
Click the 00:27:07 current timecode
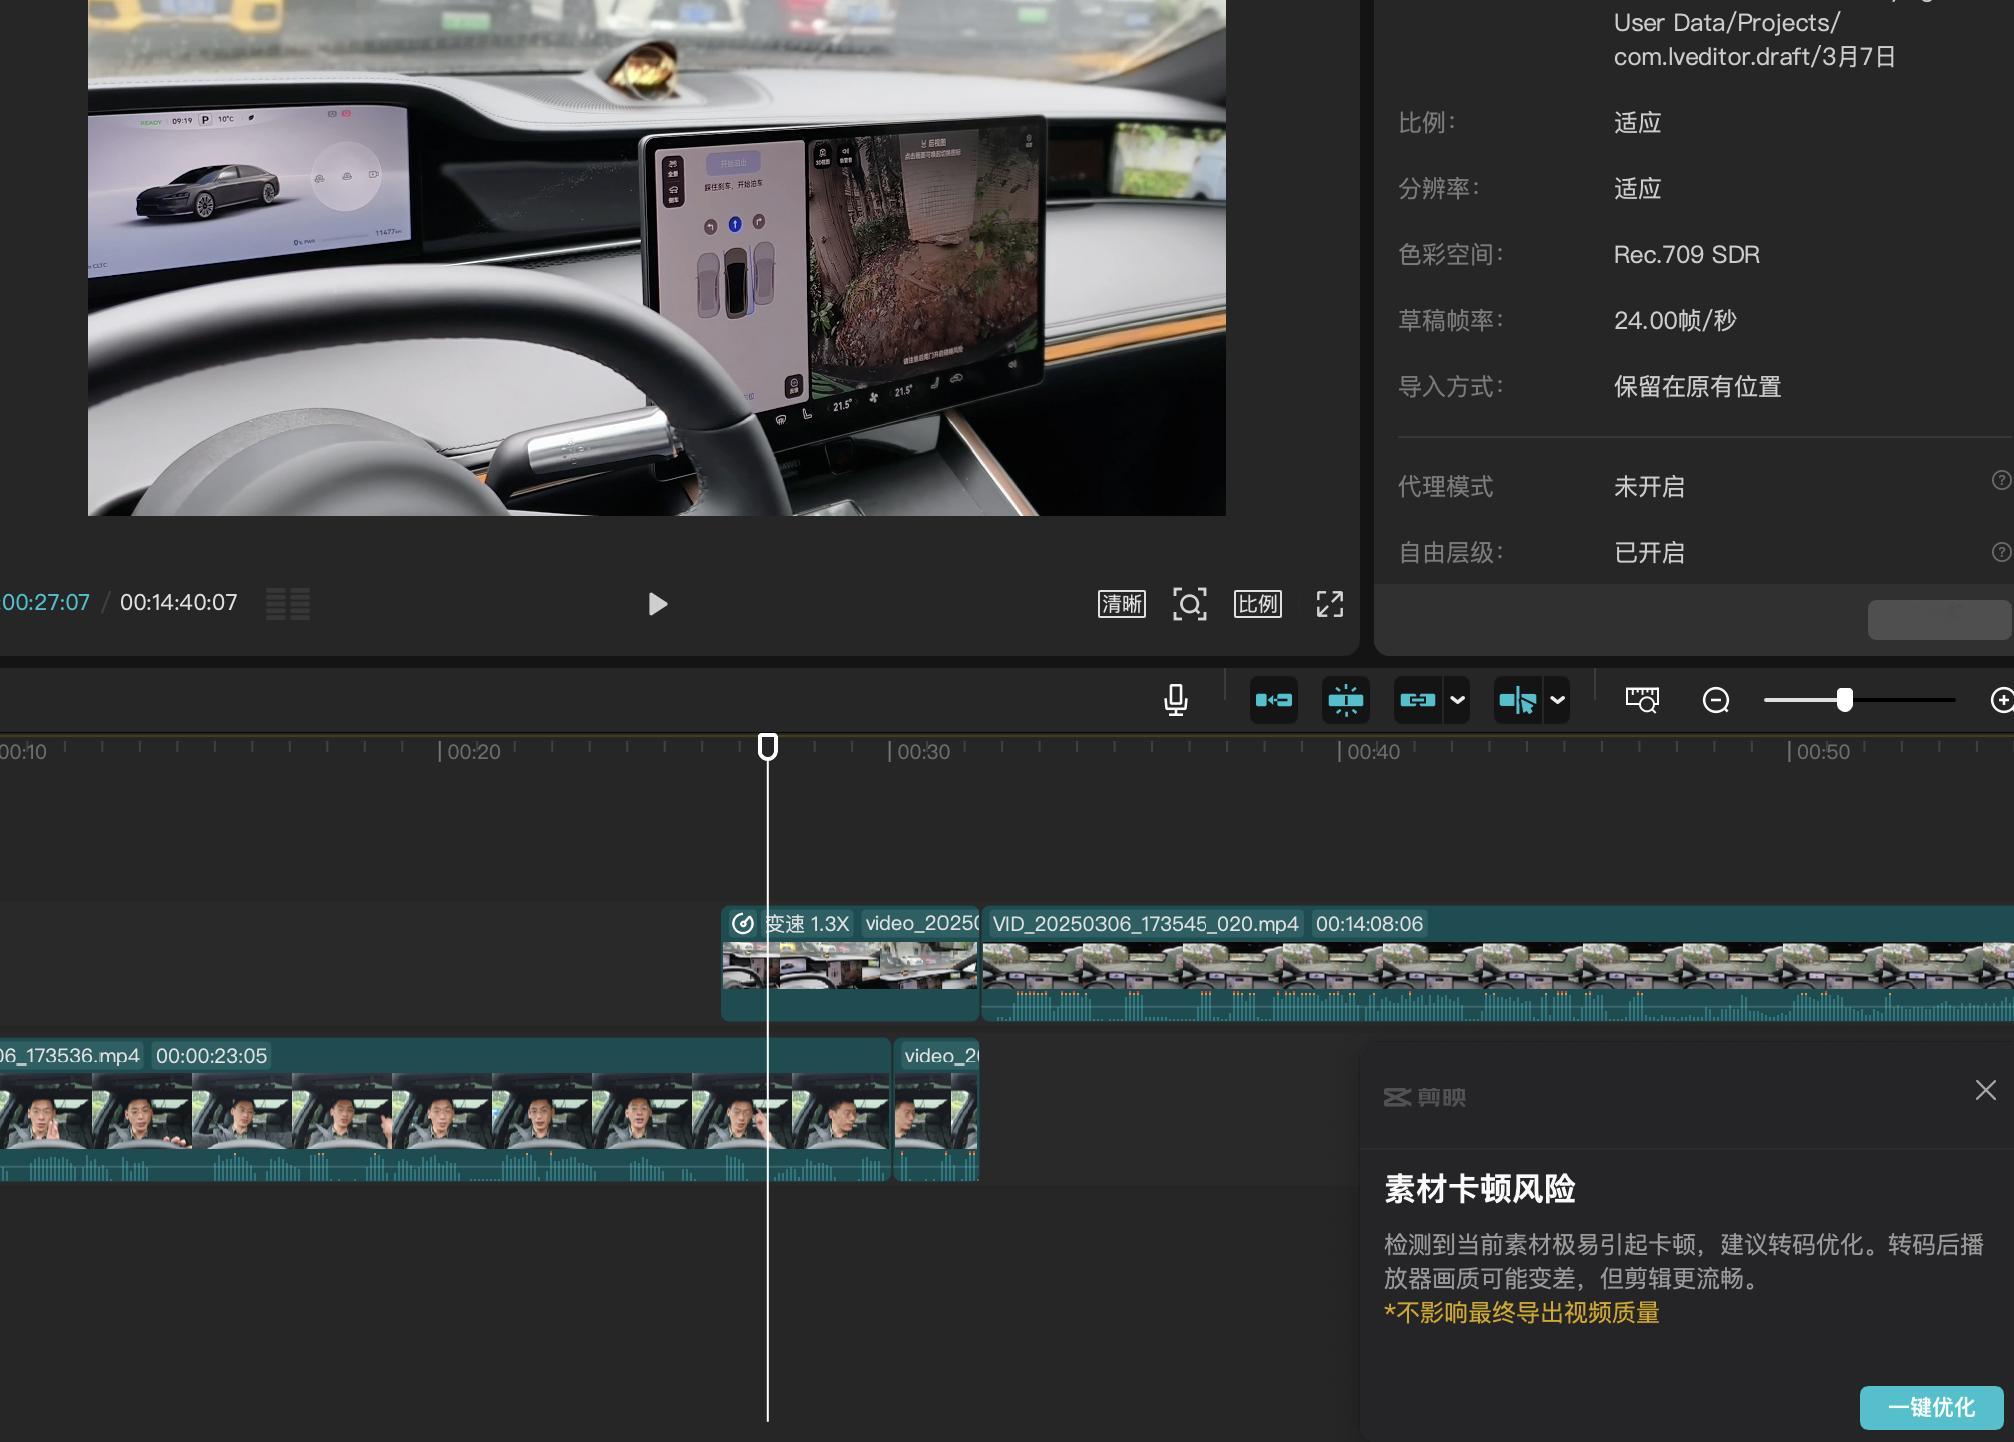coord(45,603)
